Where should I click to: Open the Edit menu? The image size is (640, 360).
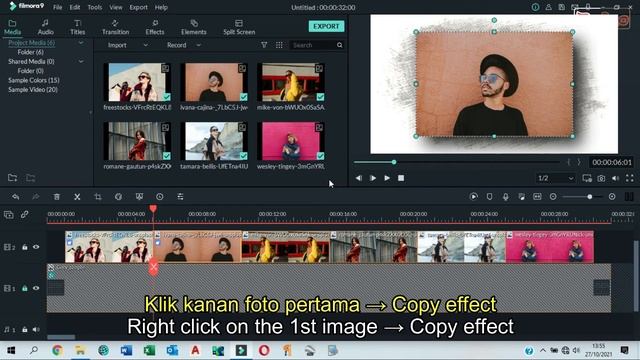[x=75, y=7]
